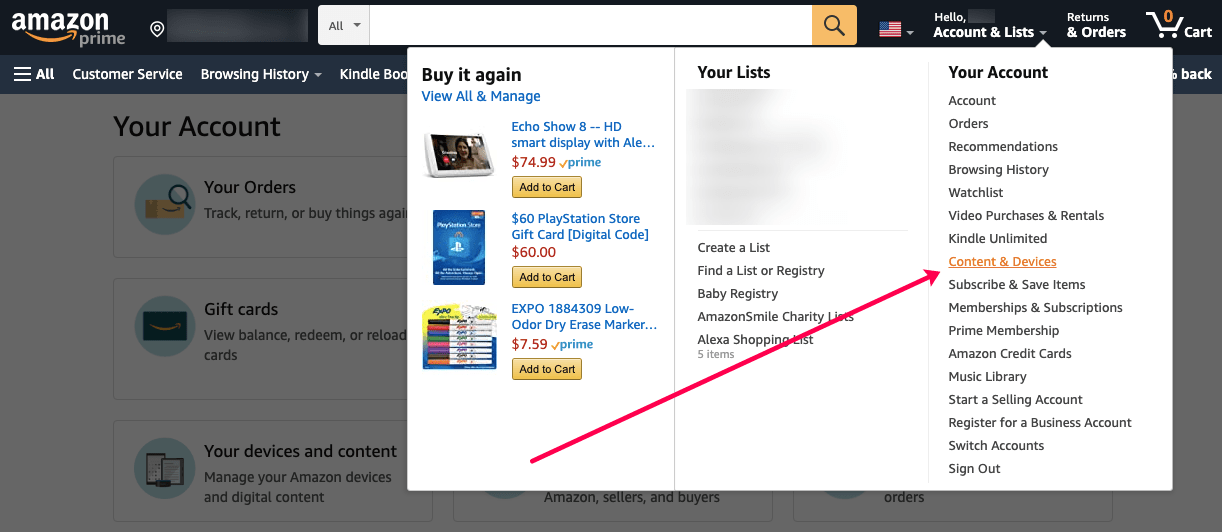Open the View All & Manage link
This screenshot has width=1222, height=532.
tap(481, 96)
